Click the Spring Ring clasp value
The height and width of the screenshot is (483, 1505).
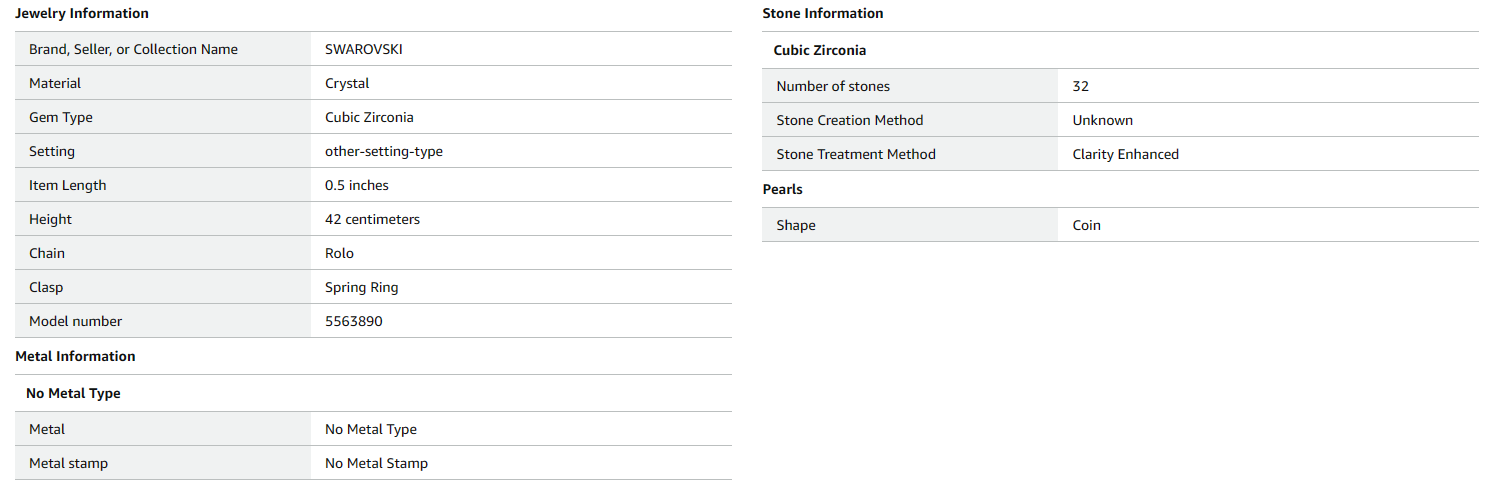[x=361, y=287]
